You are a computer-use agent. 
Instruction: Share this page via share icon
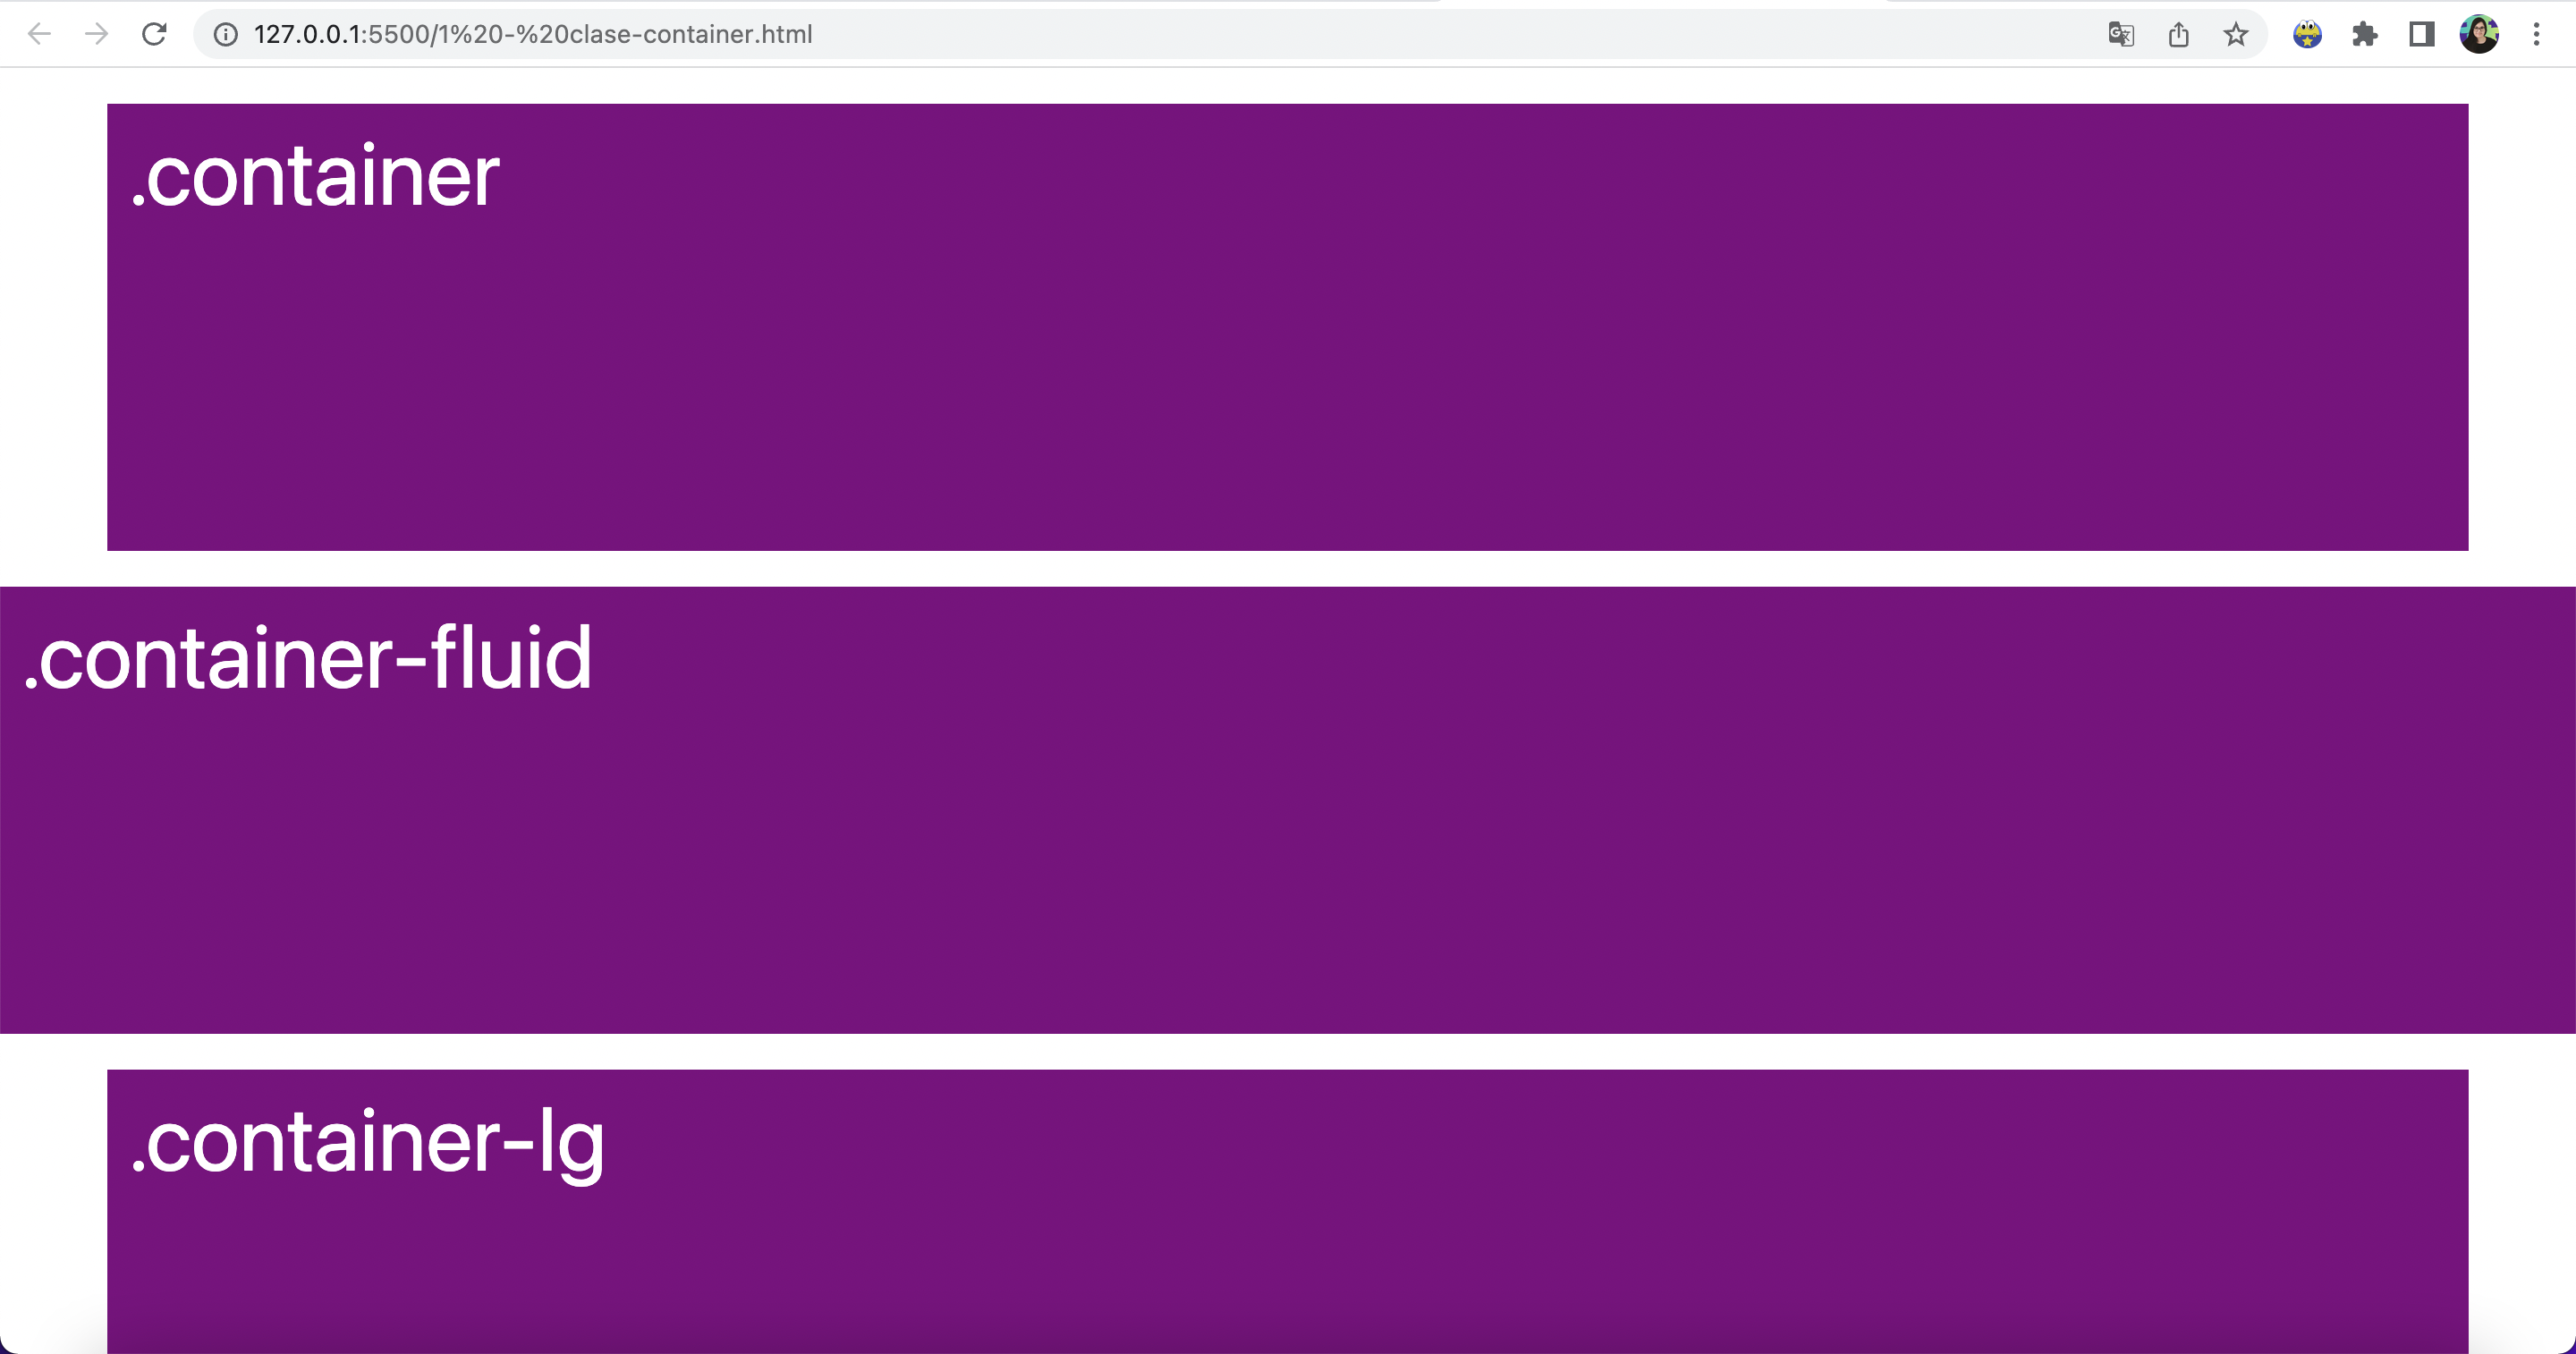[2179, 34]
